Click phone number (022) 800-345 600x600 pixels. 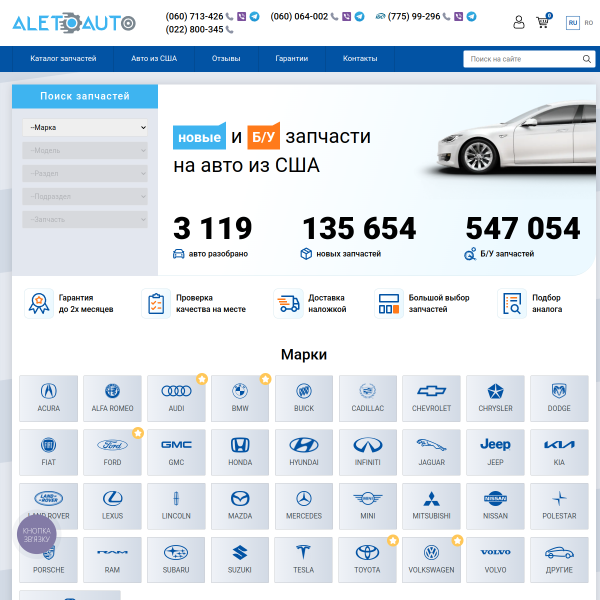pos(194,29)
